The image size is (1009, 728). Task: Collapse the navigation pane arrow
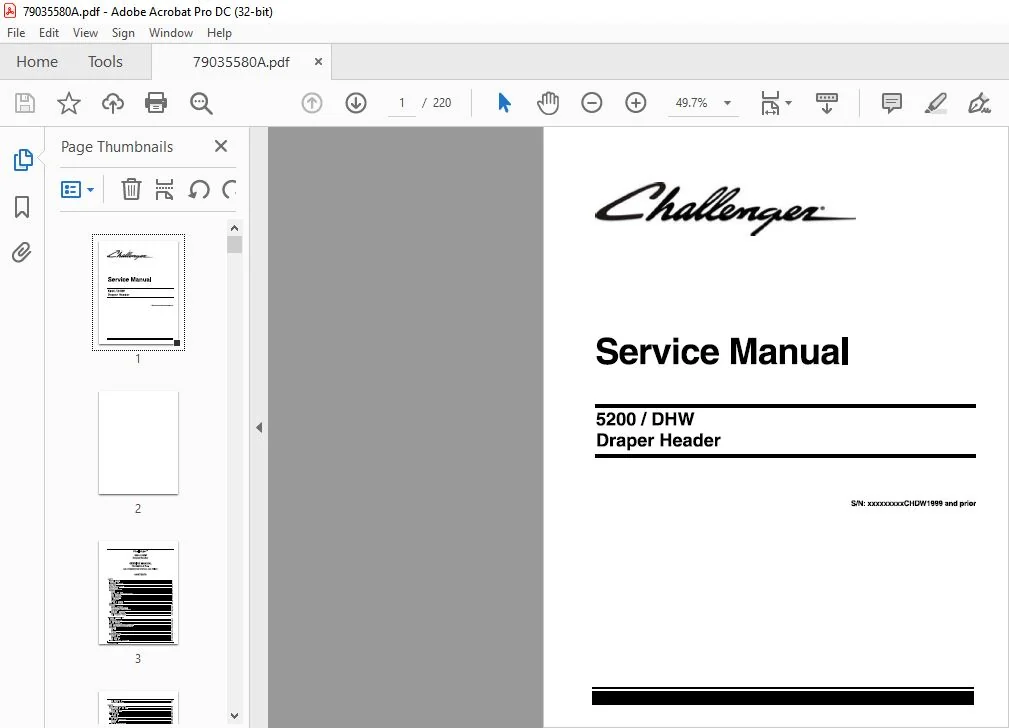pos(259,427)
